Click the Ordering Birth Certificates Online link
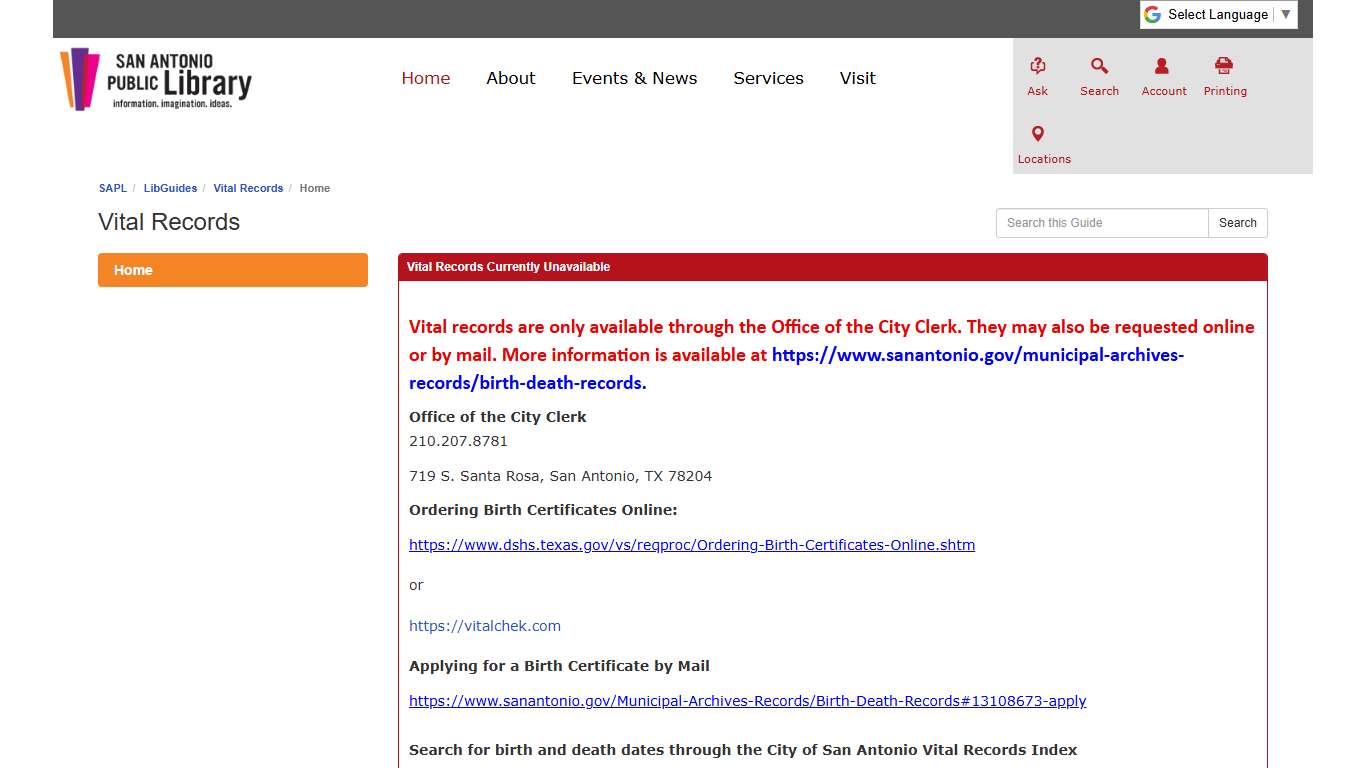Screen dimensions: 1366x768 click(691, 545)
